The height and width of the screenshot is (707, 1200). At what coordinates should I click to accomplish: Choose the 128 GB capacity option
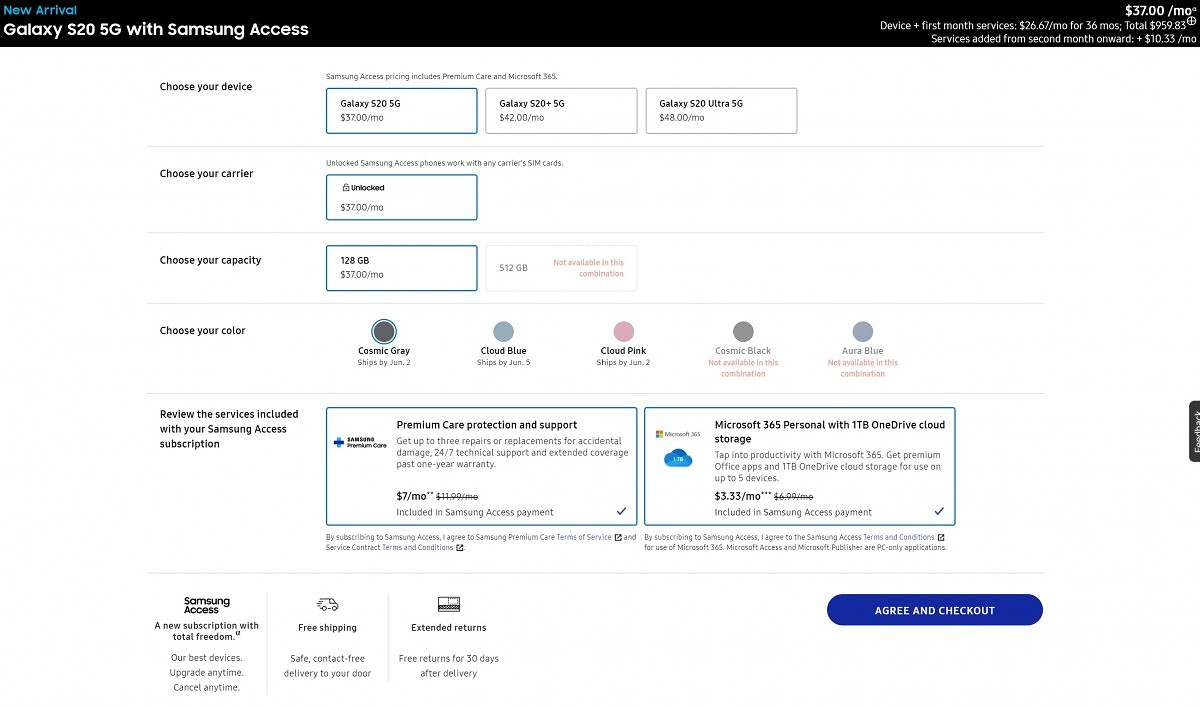point(401,267)
